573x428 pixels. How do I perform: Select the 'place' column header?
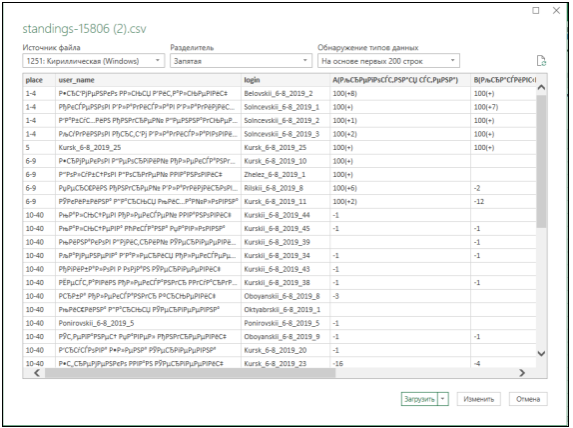click(39, 80)
